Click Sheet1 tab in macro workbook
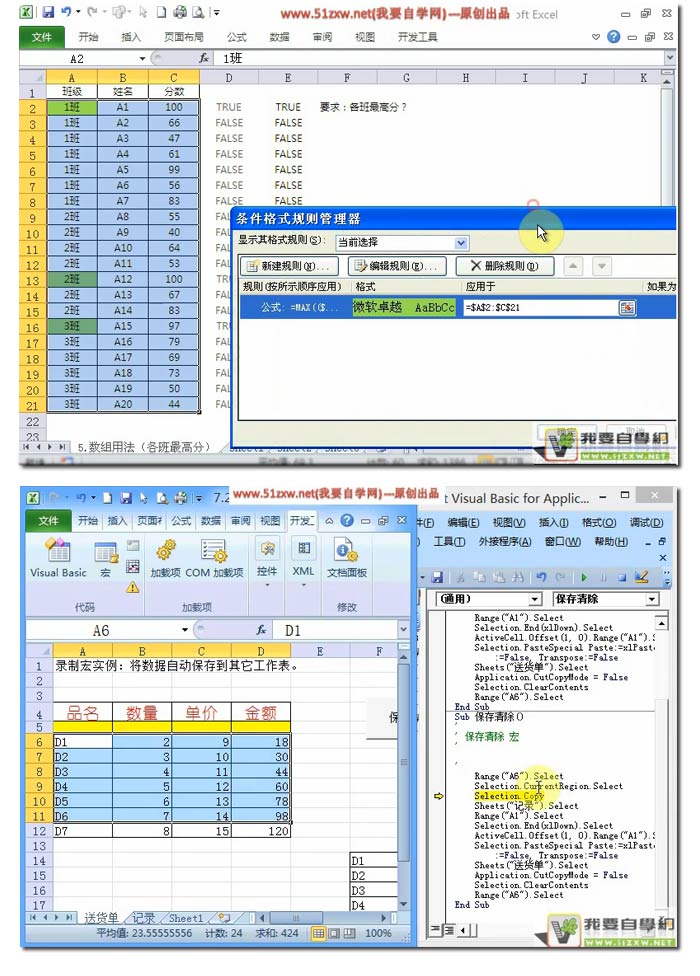This screenshot has width=700, height=976. pos(185,917)
